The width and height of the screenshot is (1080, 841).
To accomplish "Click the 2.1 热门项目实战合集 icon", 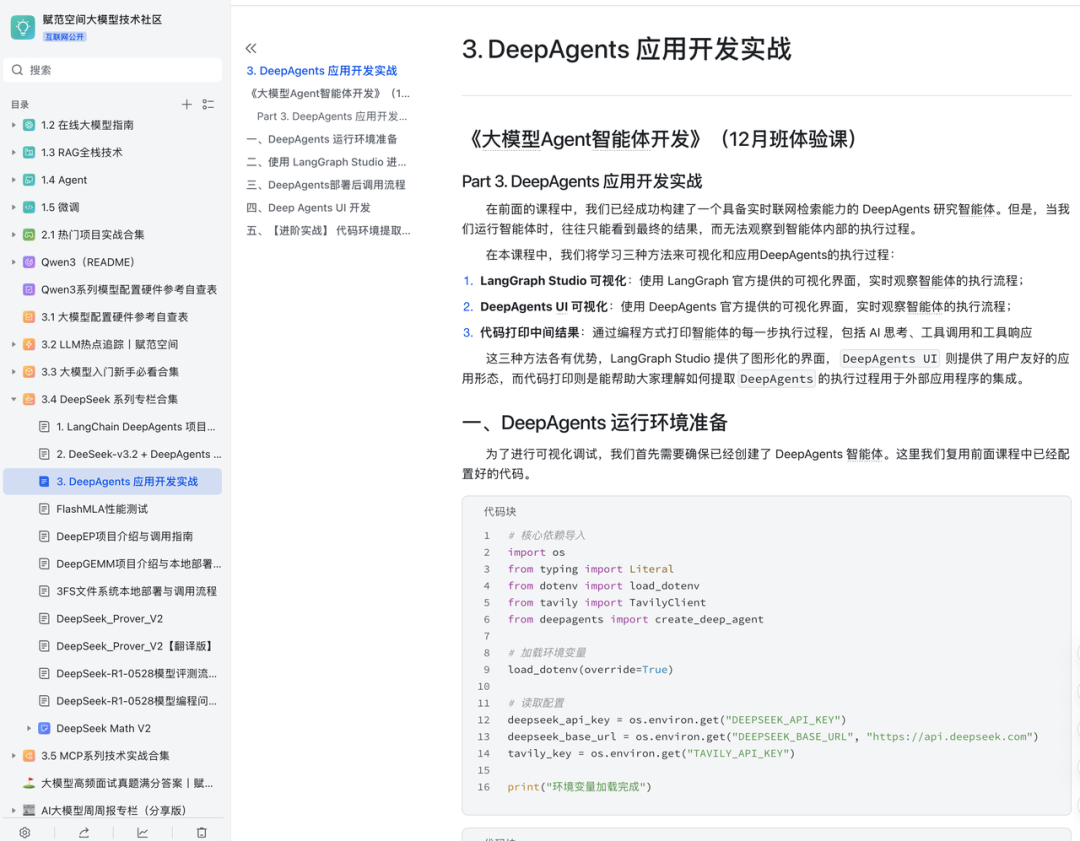I will click(x=29, y=235).
